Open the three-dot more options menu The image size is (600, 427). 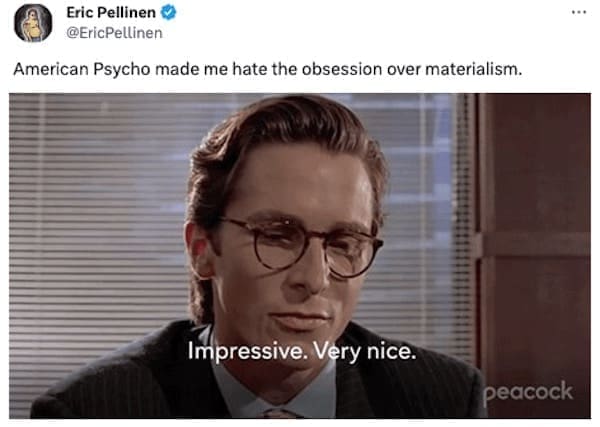pos(579,12)
